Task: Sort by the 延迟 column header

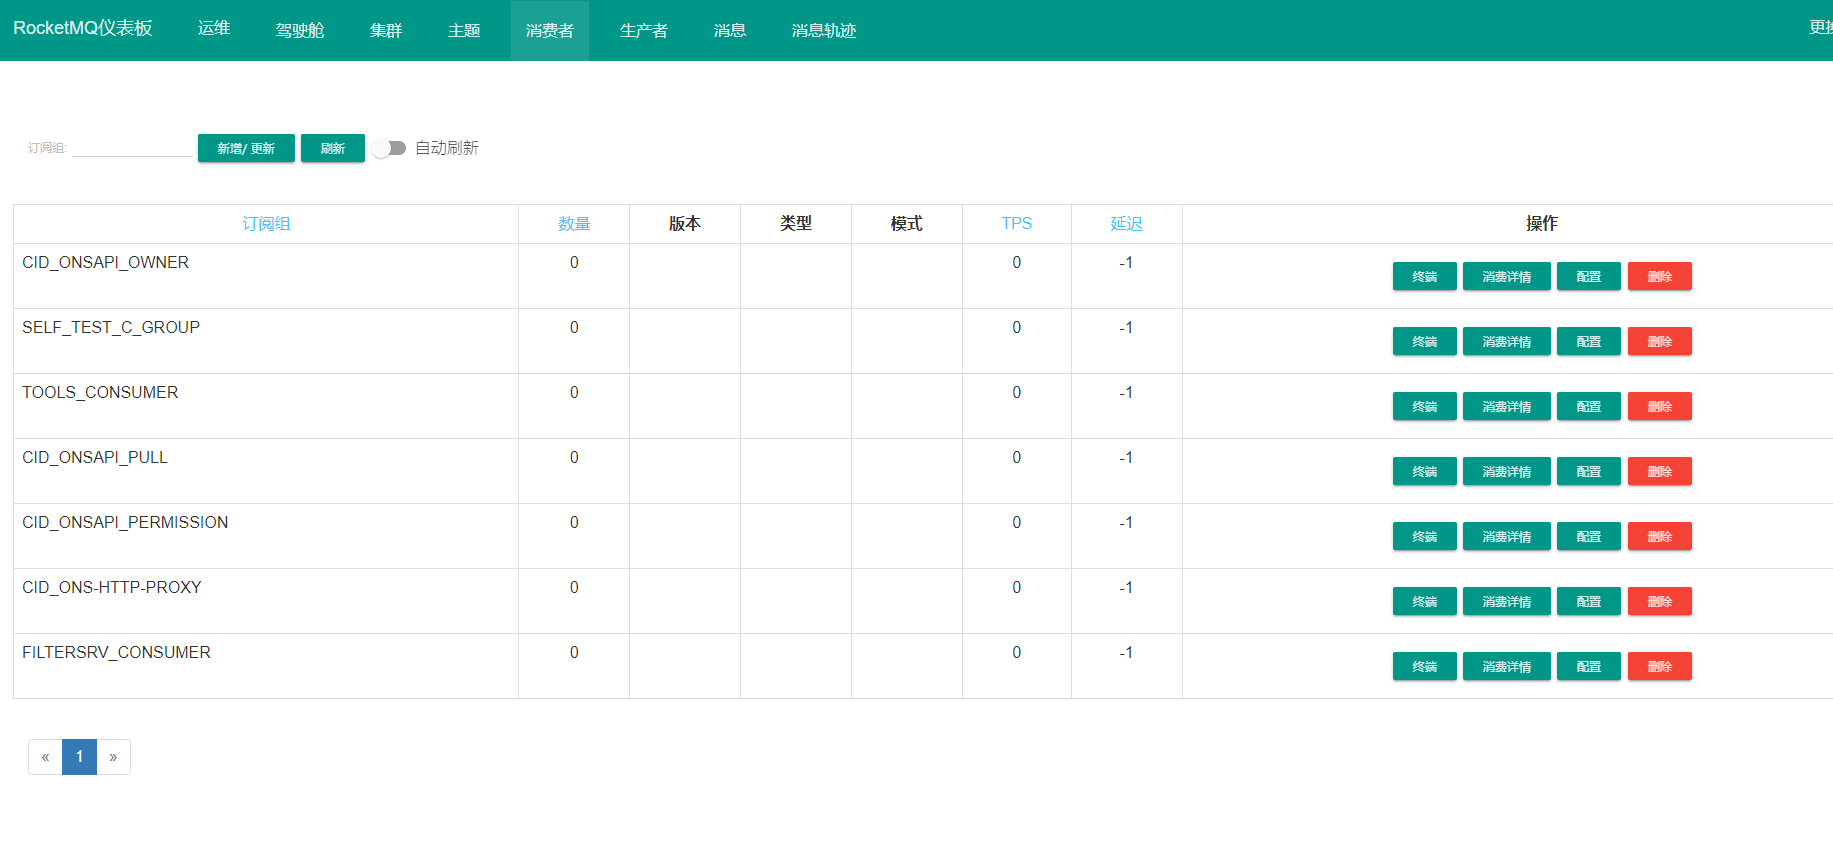Action: [x=1127, y=224]
